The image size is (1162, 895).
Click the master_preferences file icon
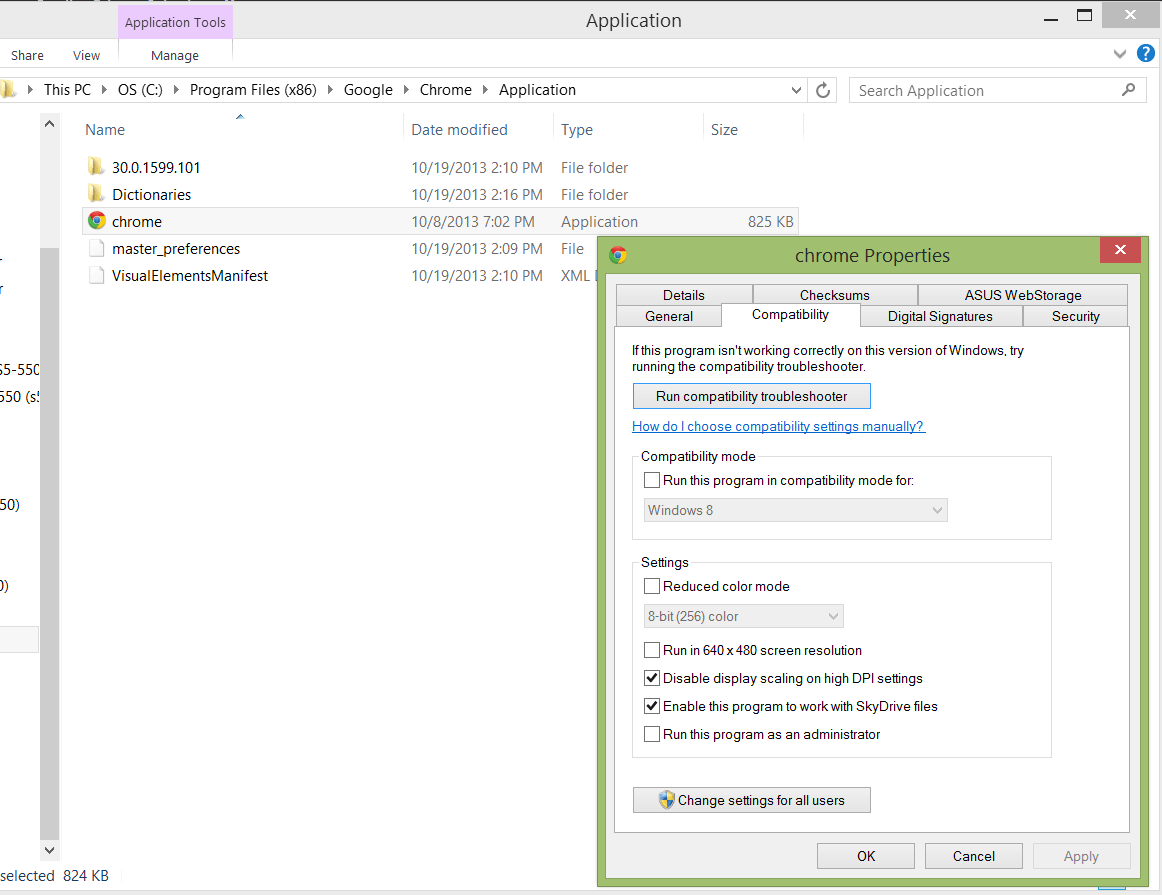pos(96,248)
